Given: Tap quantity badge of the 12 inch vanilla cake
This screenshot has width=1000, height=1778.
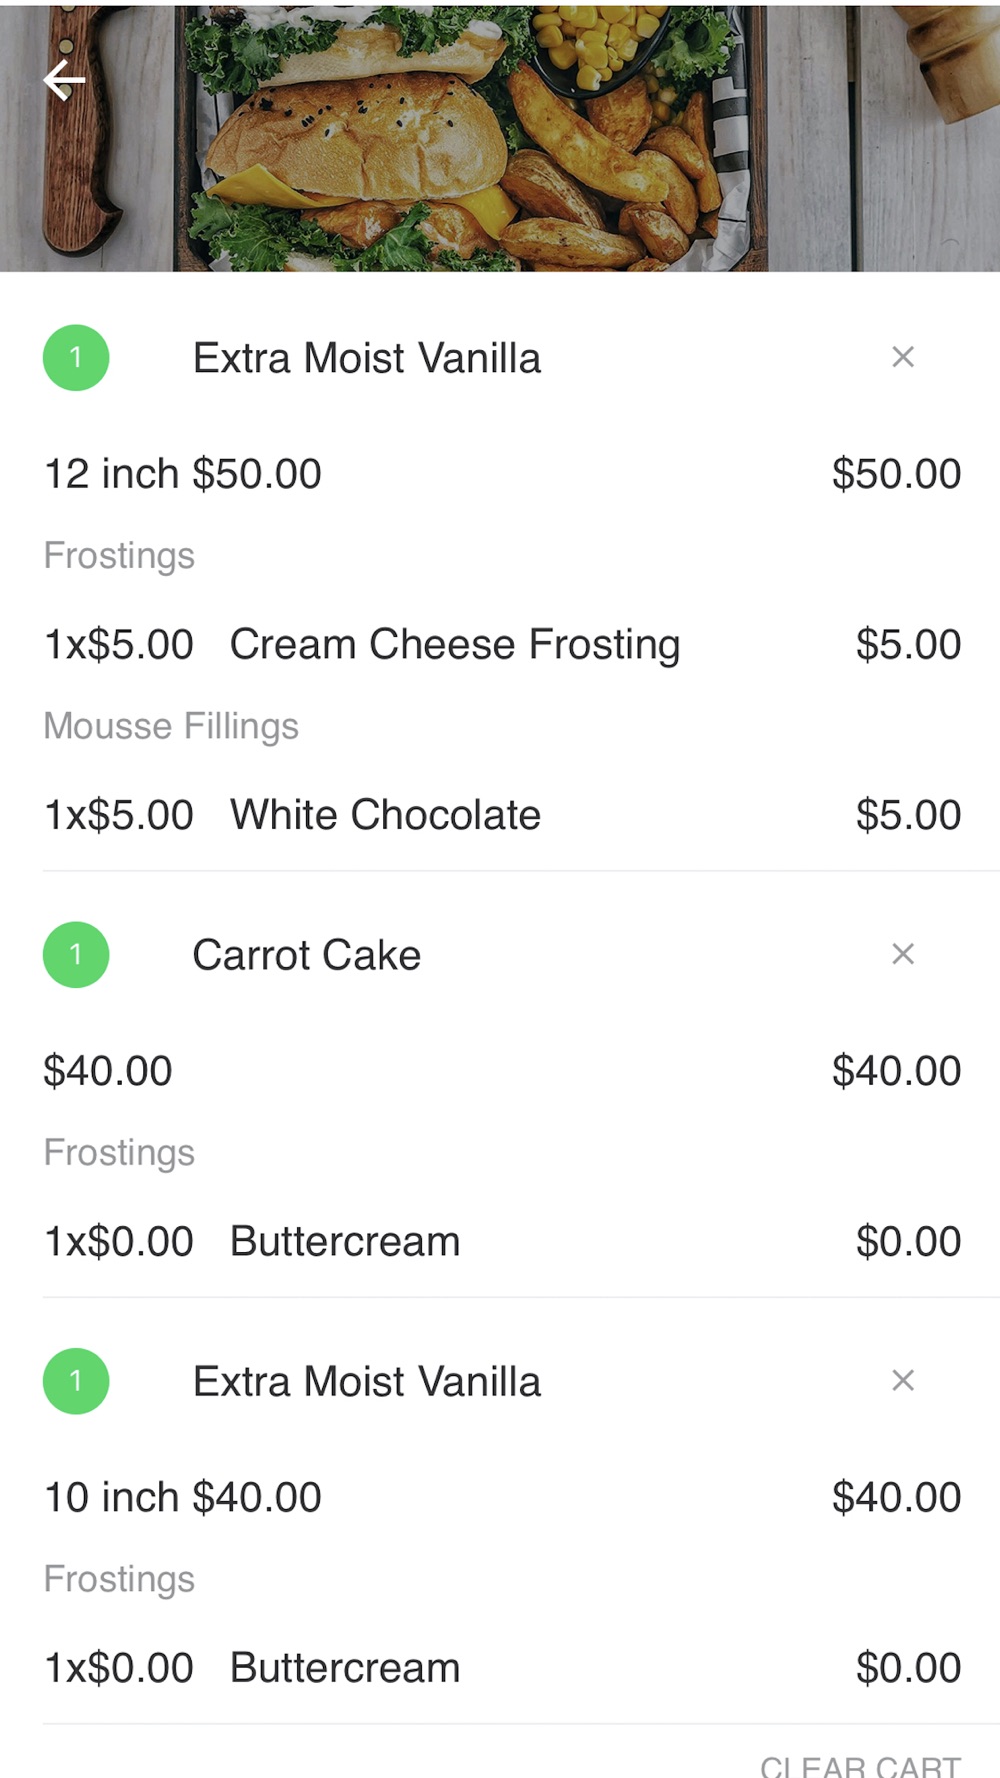Looking at the screenshot, I should [x=76, y=358].
